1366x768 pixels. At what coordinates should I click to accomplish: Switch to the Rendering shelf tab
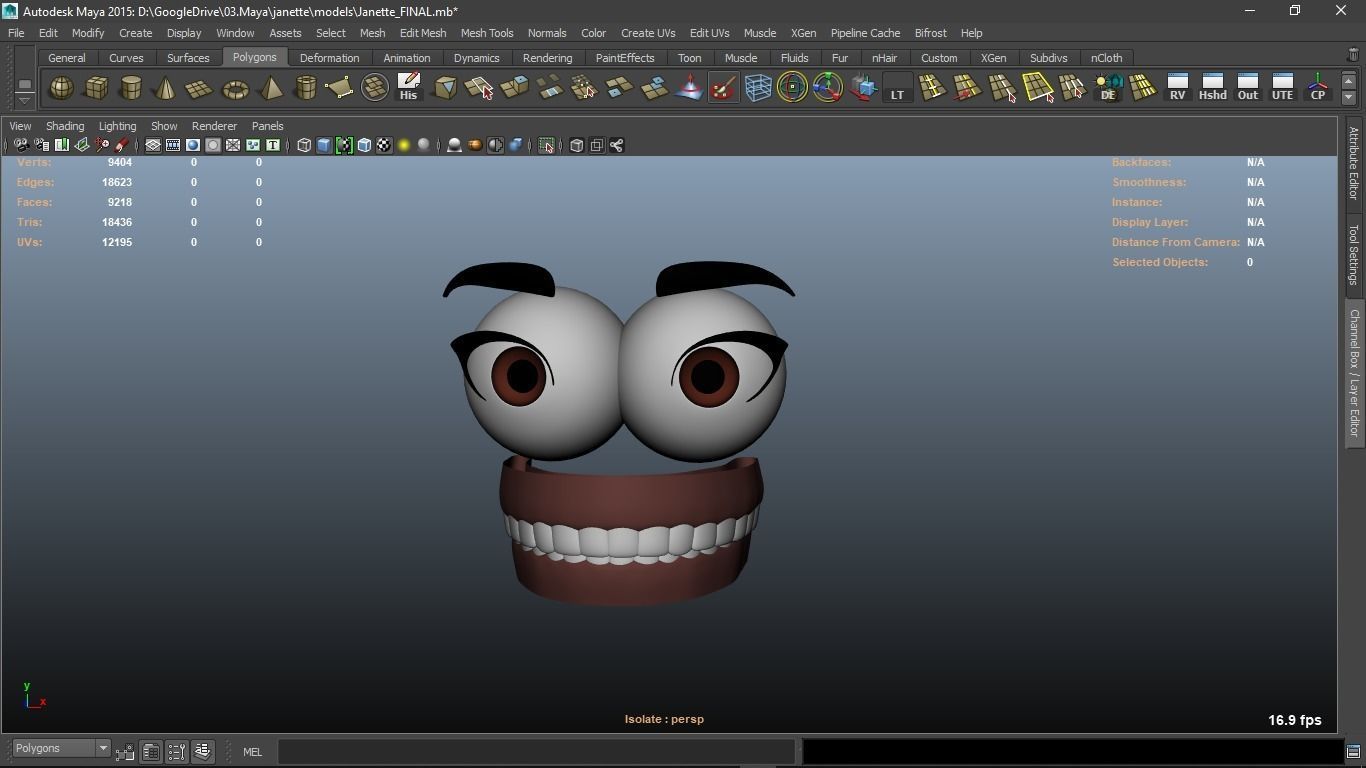[x=548, y=58]
